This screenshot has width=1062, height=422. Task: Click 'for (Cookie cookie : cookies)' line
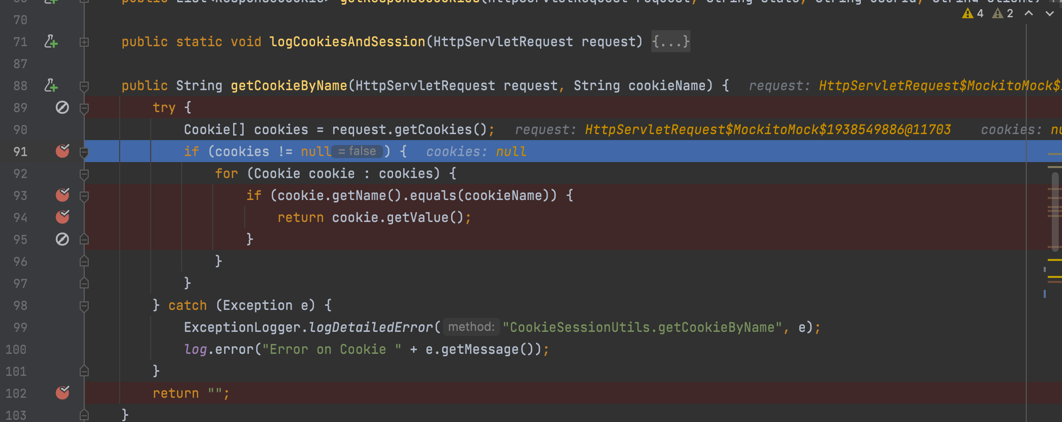[x=337, y=174]
